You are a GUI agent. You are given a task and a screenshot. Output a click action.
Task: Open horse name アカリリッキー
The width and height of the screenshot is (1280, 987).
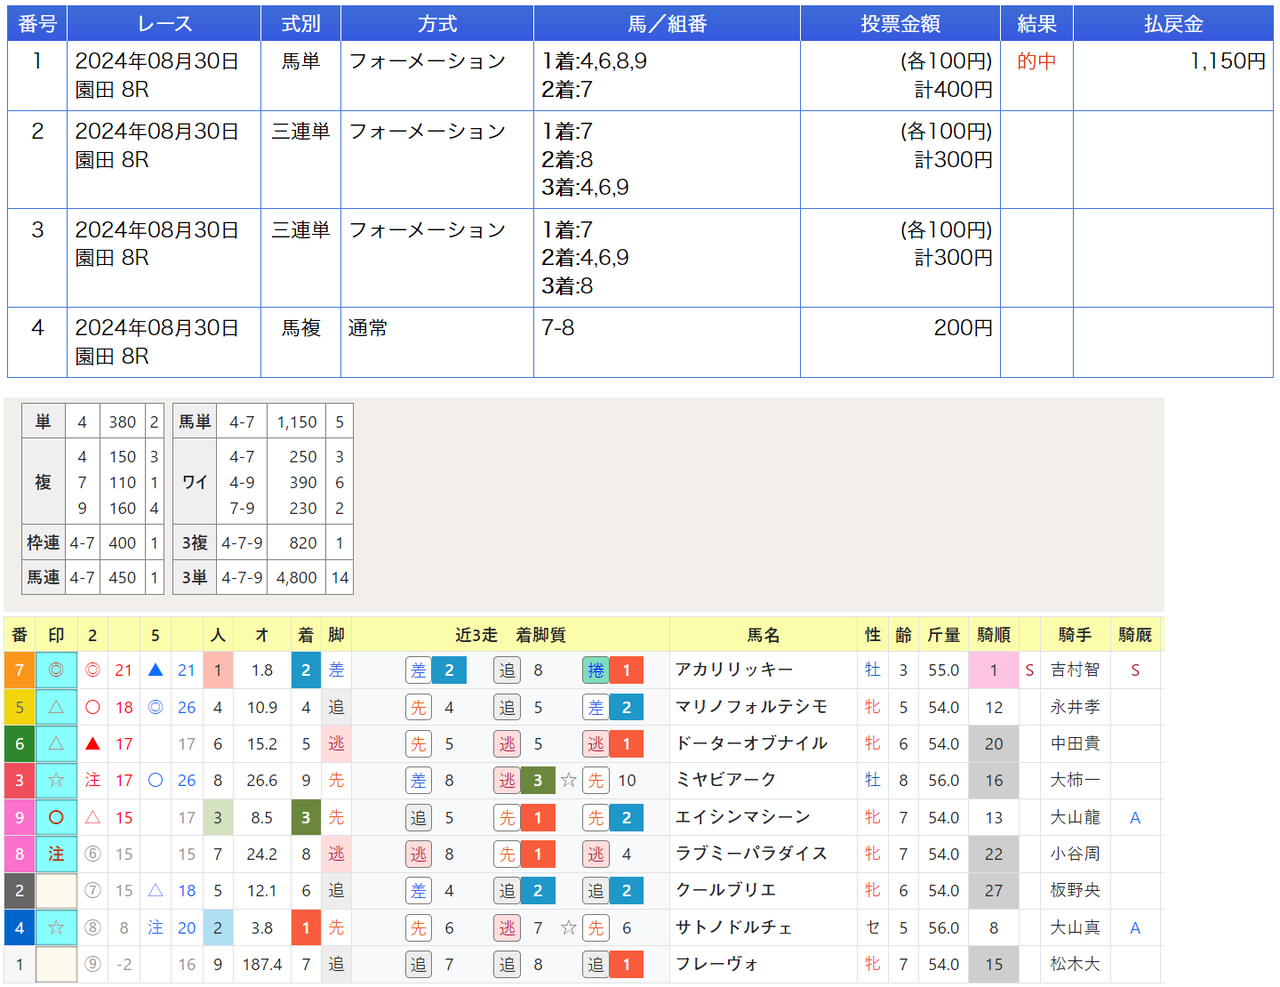(x=734, y=670)
